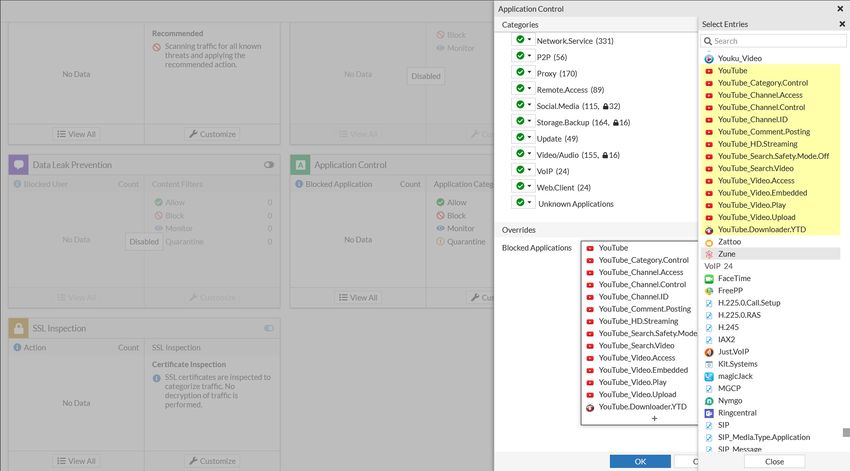Click YouTube_Video.Play in Blocked Applications
850x471 pixels.
pos(633,382)
